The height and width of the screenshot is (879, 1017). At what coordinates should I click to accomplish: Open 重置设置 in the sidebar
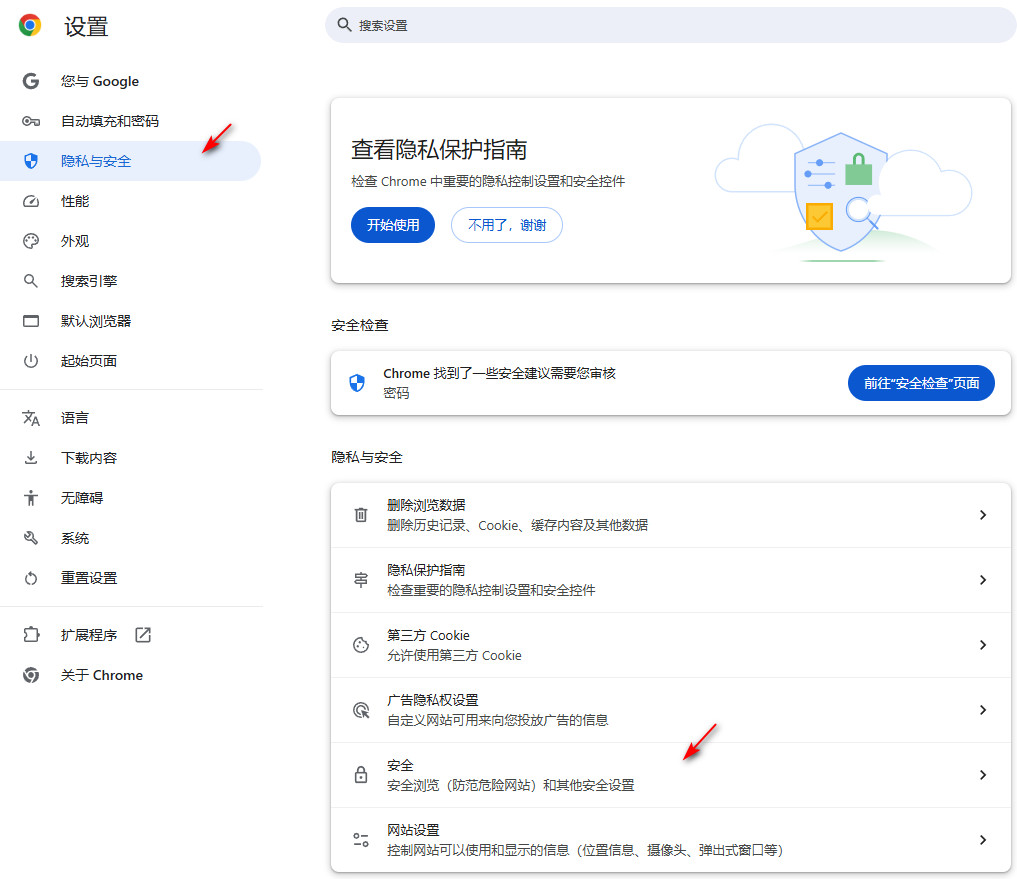(x=130, y=578)
